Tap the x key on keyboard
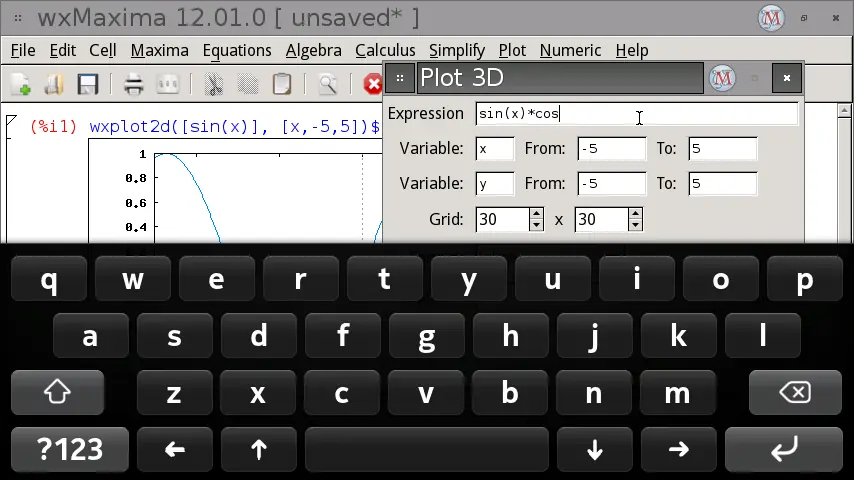 click(258, 392)
